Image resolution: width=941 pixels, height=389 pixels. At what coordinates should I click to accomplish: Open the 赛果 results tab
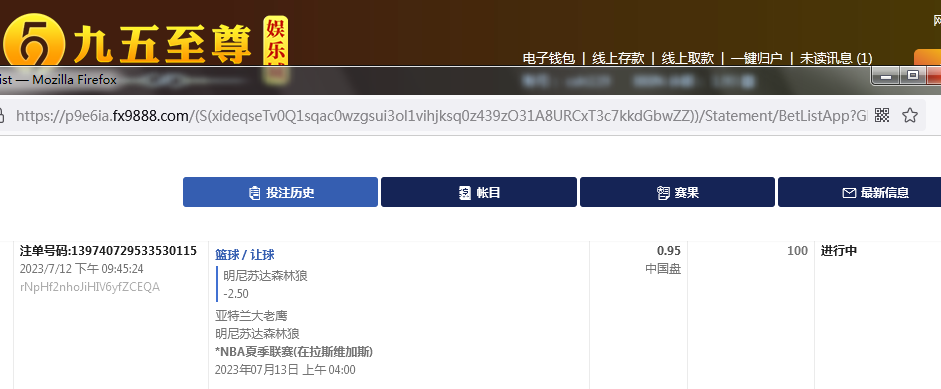tap(677, 192)
